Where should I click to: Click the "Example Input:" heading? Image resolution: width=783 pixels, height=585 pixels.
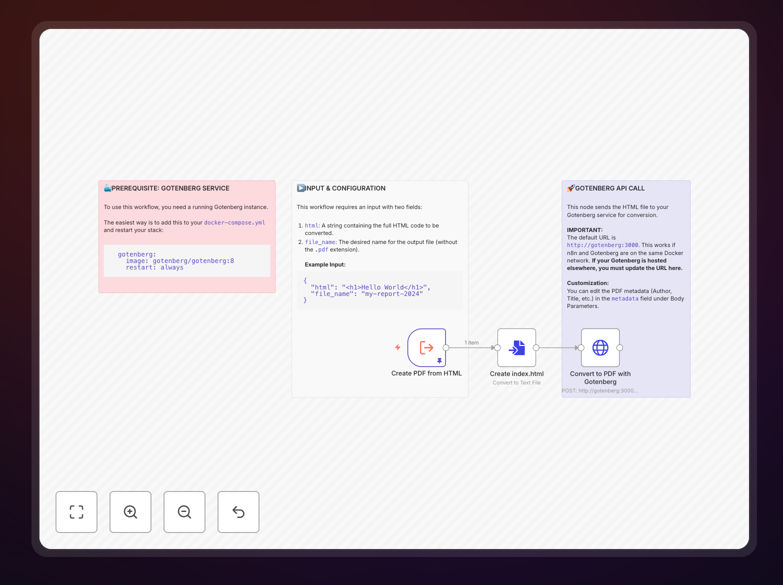[325, 265]
